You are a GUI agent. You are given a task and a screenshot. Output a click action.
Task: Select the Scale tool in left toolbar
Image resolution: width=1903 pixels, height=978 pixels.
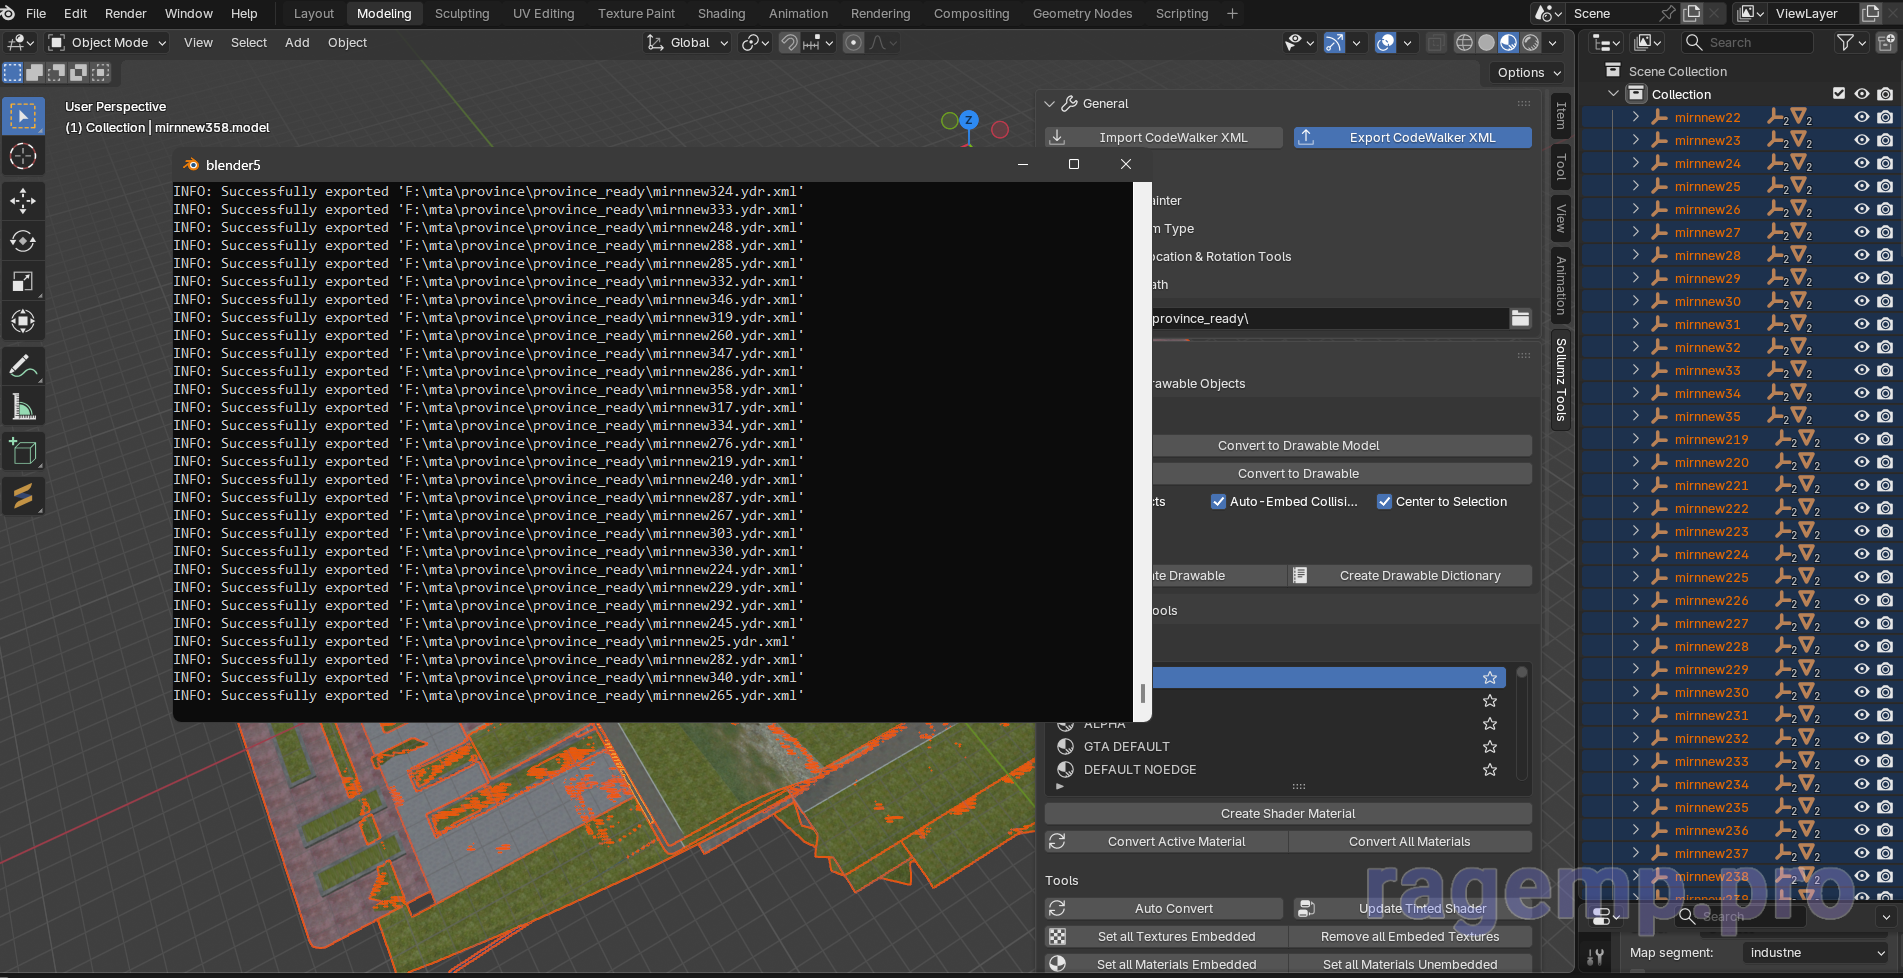click(23, 281)
